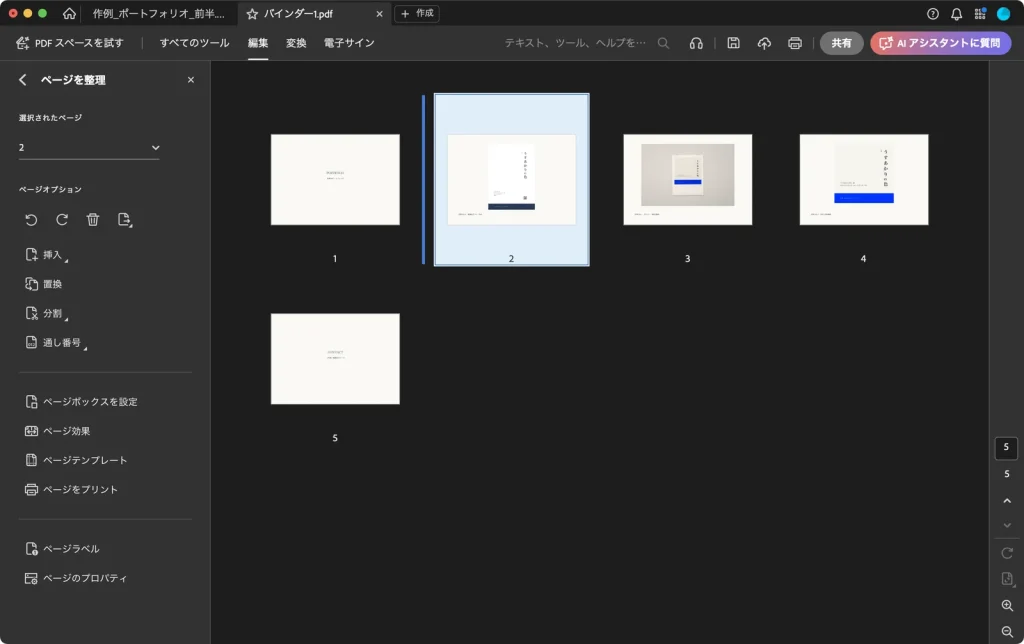Click the search text field
Screen dimensions: 1024x644
pos(575,43)
